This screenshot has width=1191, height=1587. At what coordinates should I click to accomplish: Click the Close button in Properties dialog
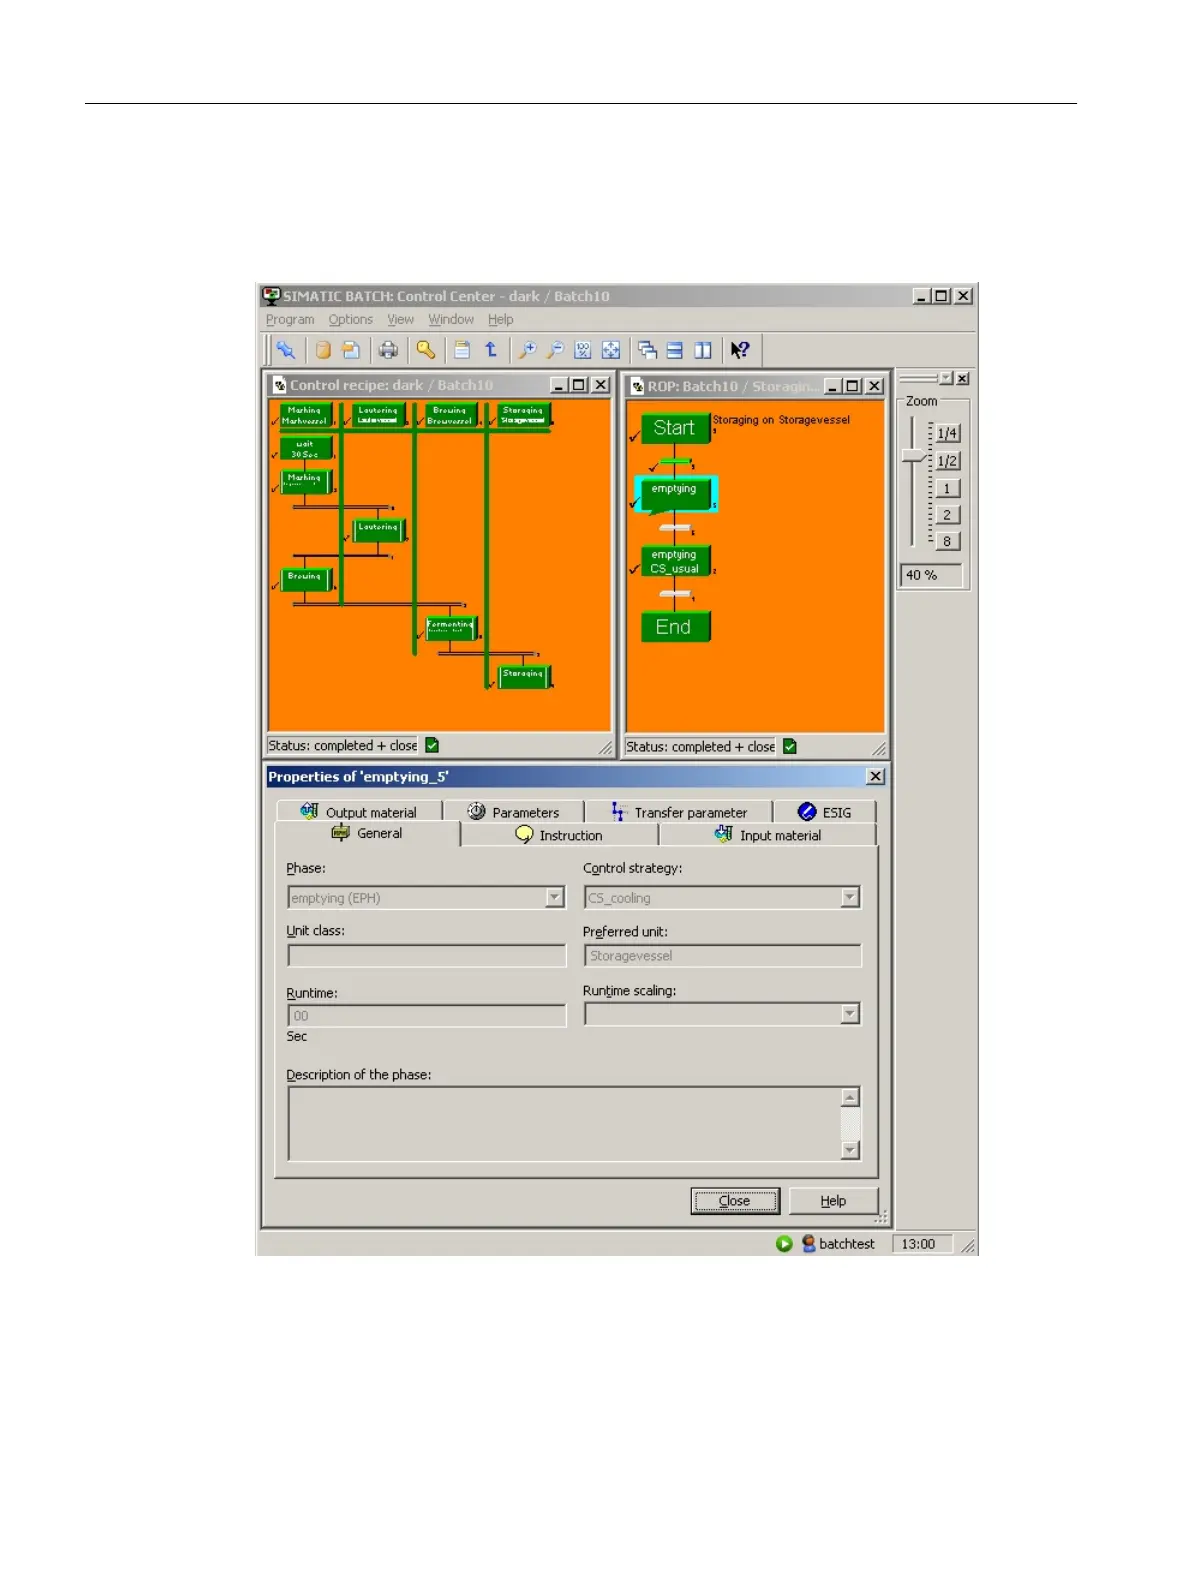tap(735, 1201)
